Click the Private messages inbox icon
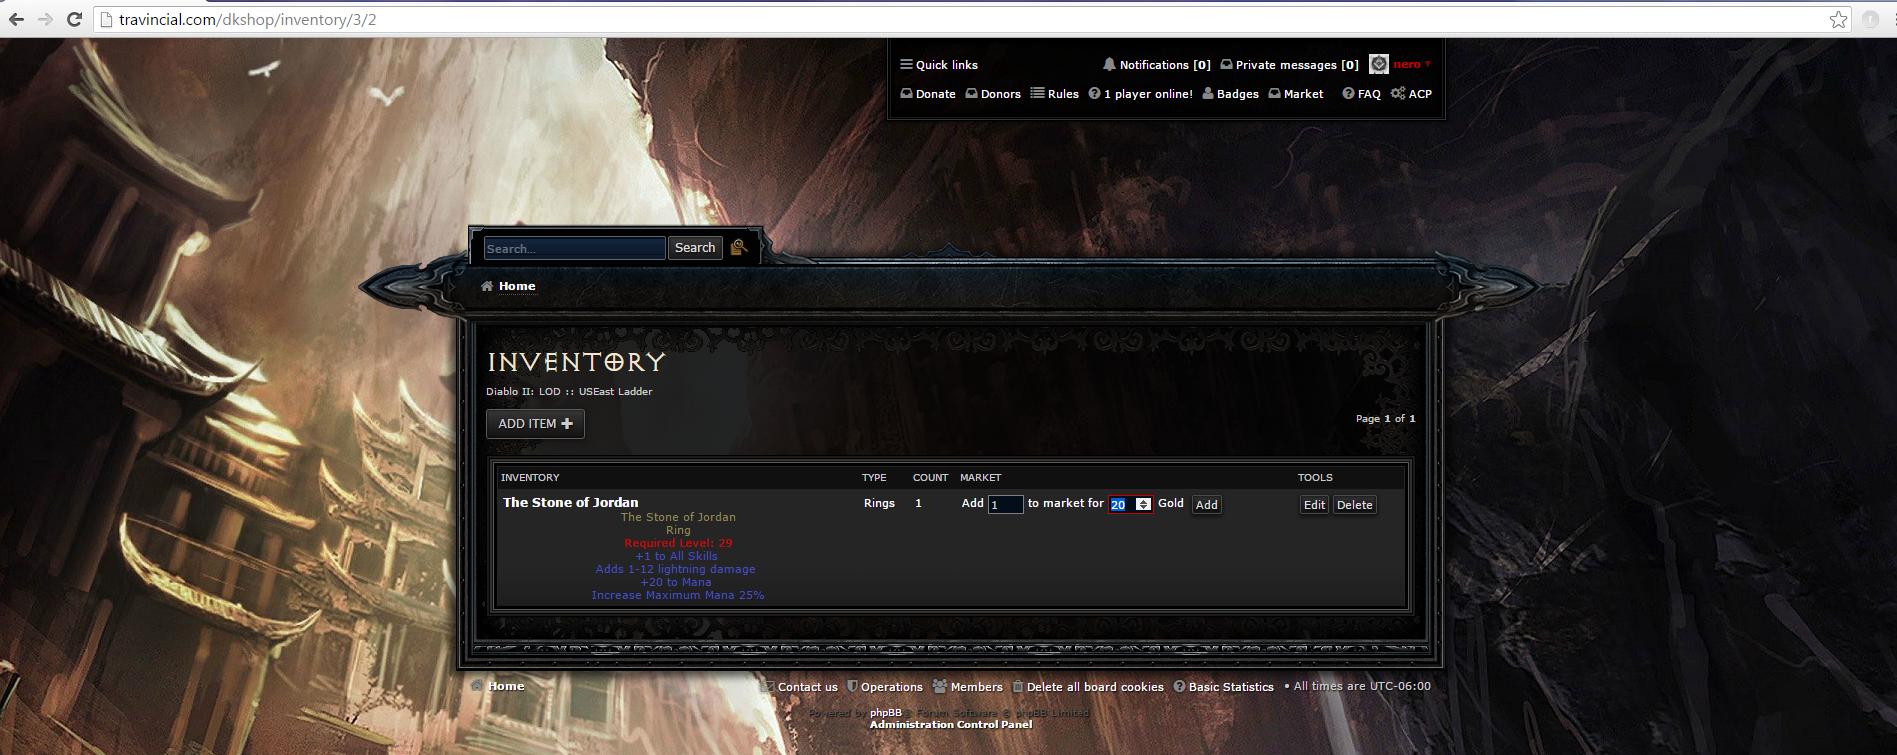Screen dimensions: 1897x755 (1226, 64)
